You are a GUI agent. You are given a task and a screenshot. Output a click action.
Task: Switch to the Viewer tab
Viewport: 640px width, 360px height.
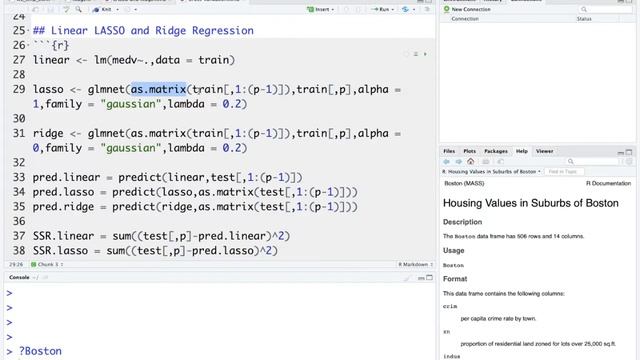coord(544,151)
